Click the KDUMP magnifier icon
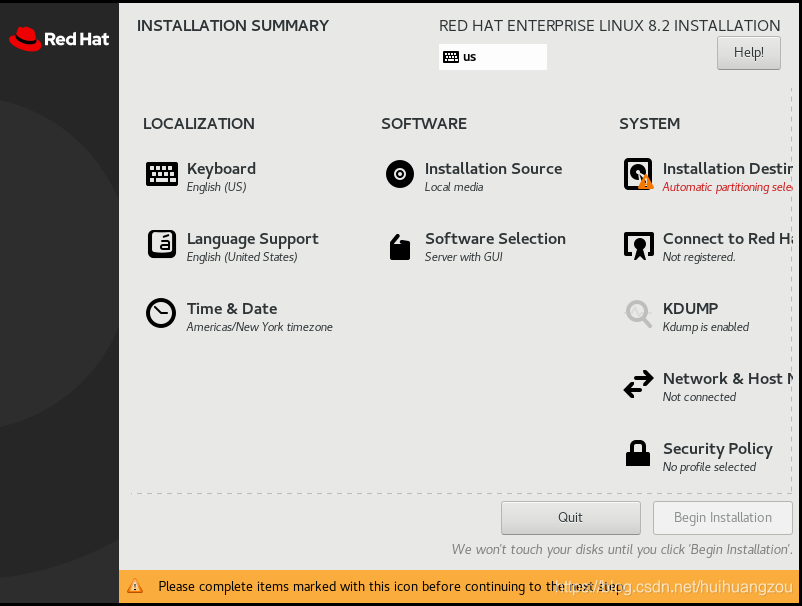Viewport: 802px width, 606px height. tap(638, 313)
